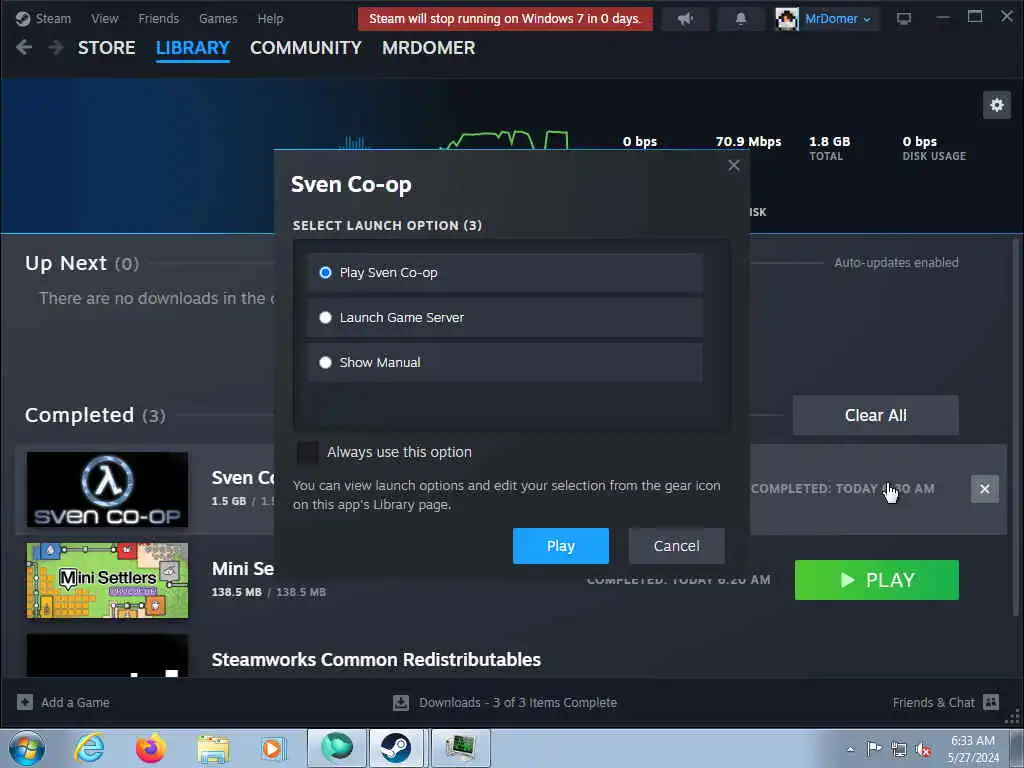Open the Steamworks Common Redistributables thumbnail

pos(107,655)
